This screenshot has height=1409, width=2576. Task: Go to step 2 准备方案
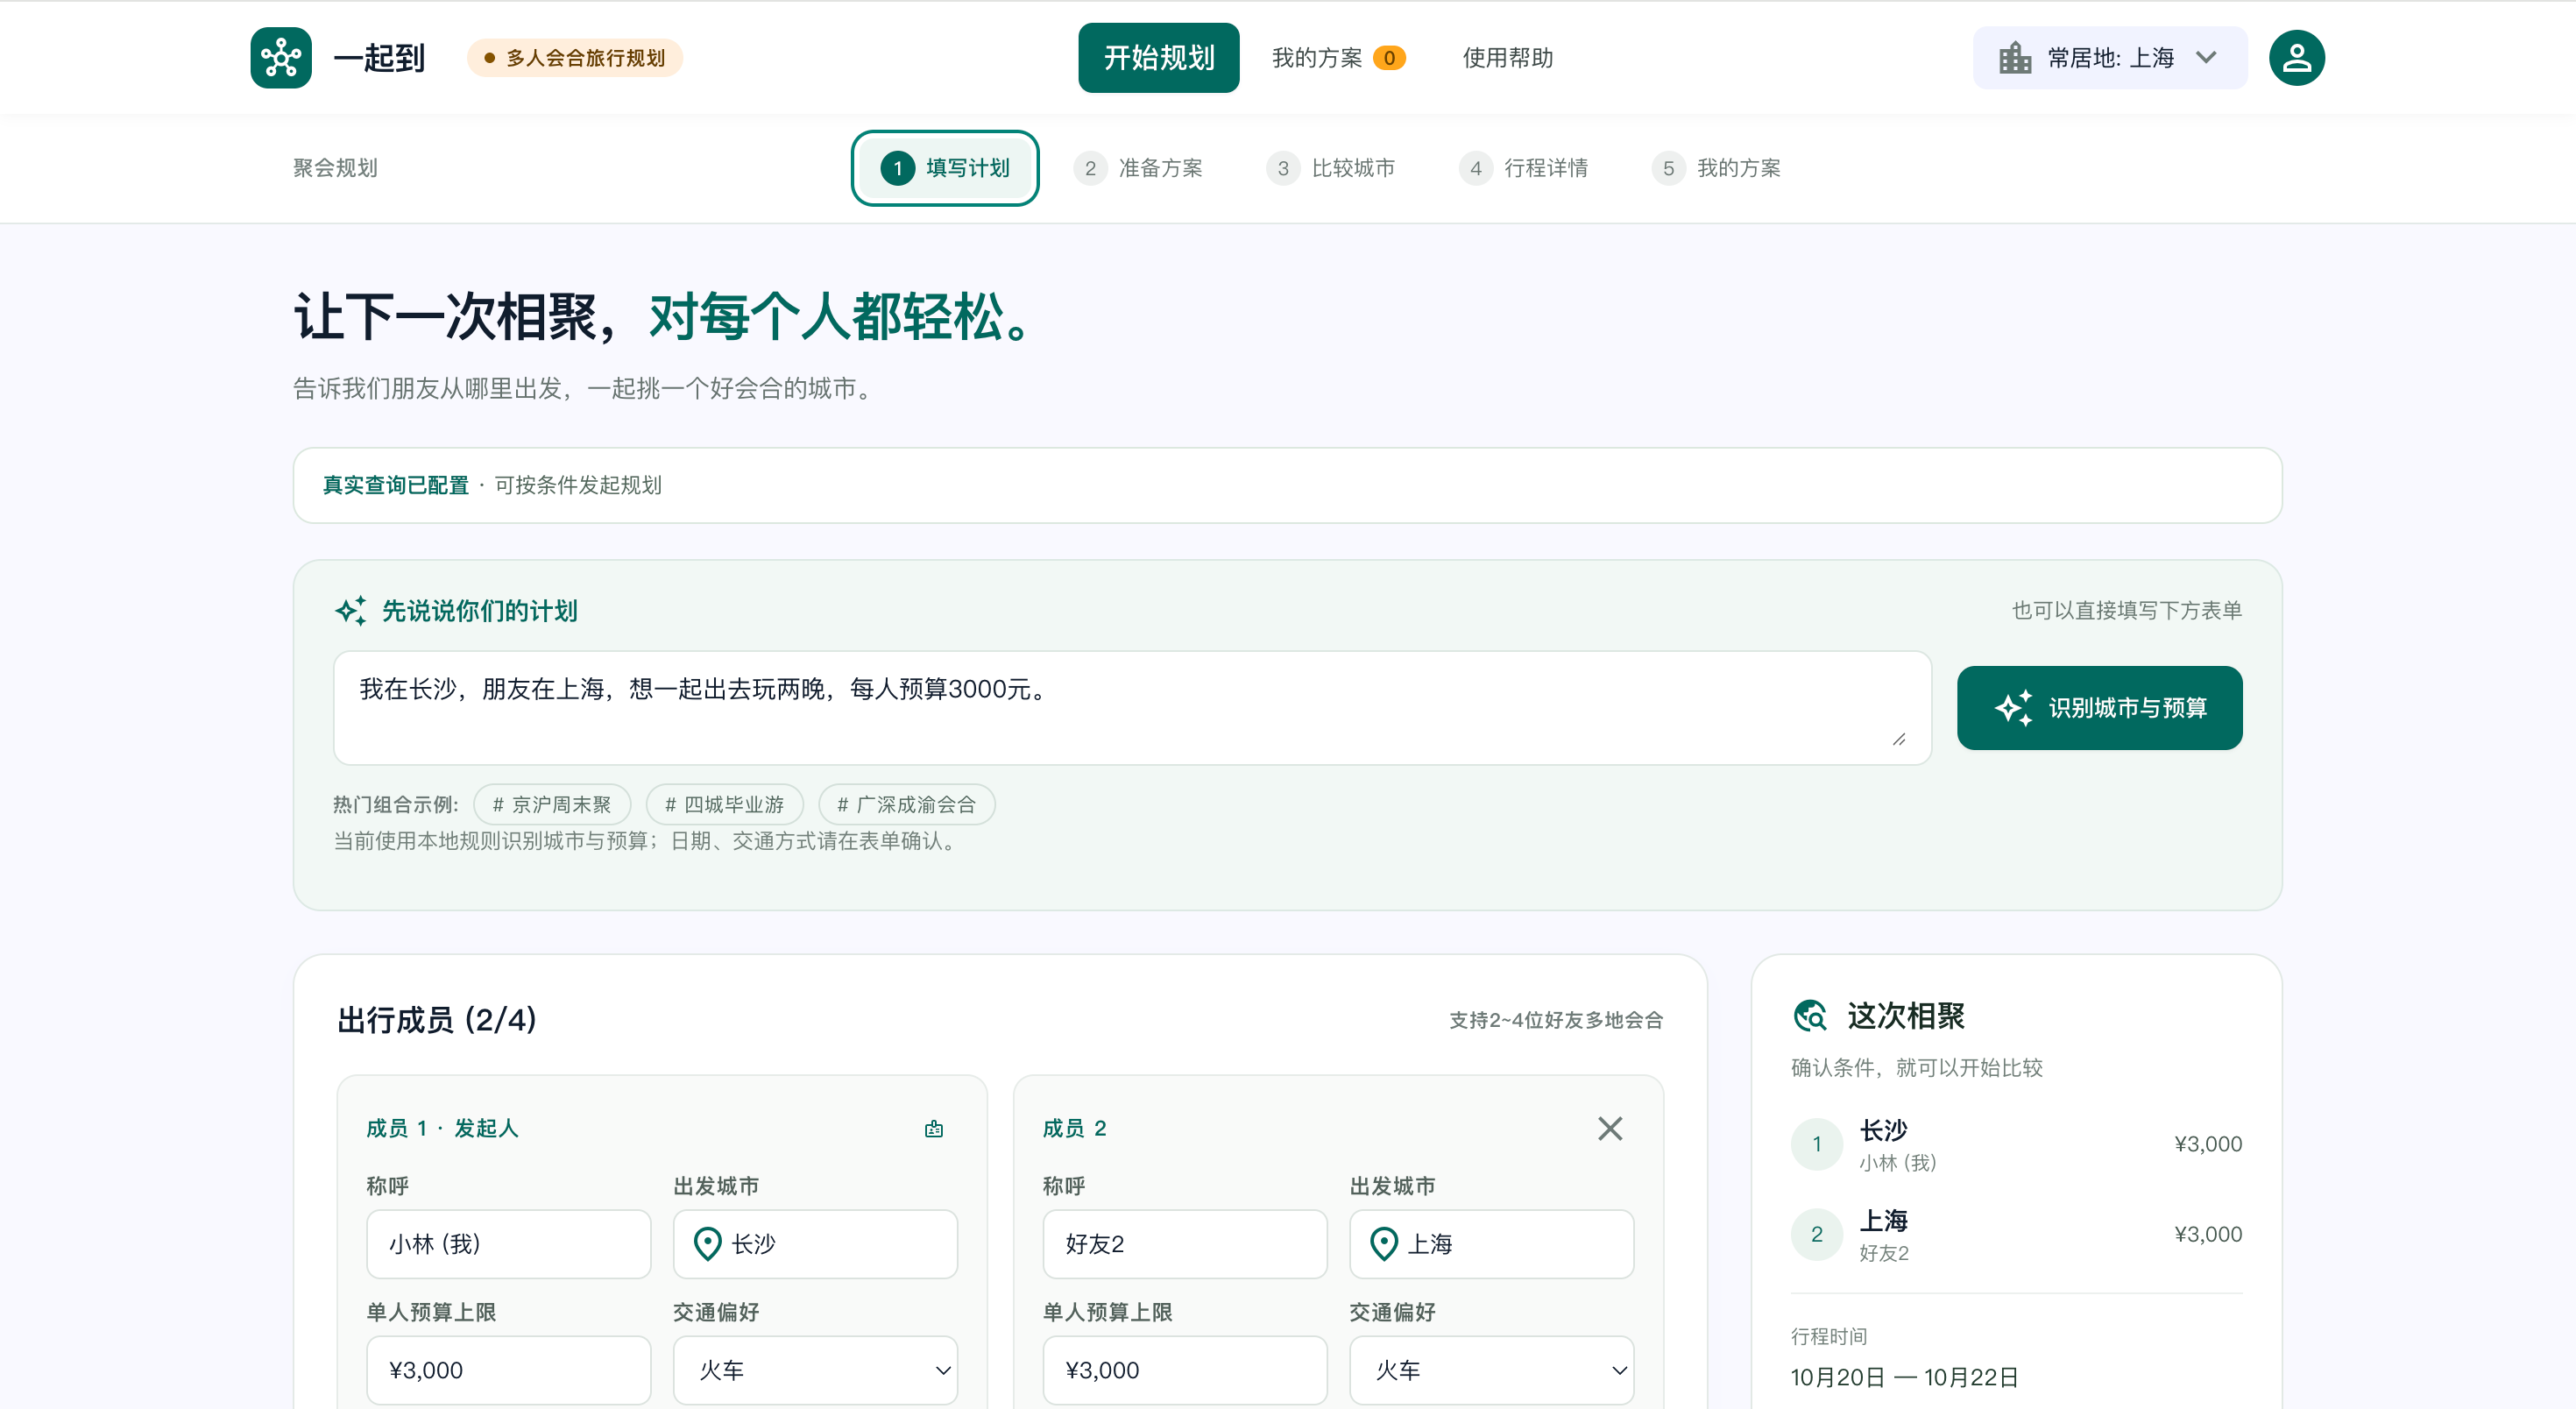(x=1138, y=168)
